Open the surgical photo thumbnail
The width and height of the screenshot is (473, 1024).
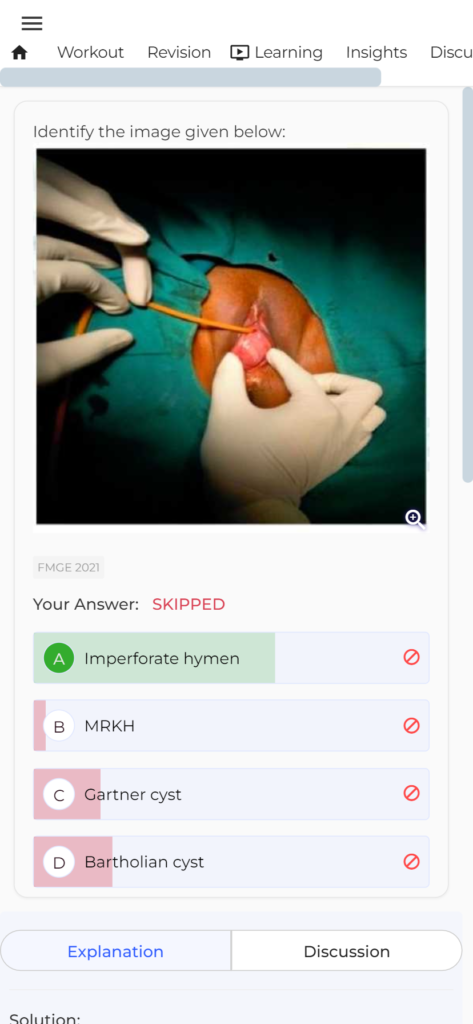pyautogui.click(x=231, y=336)
